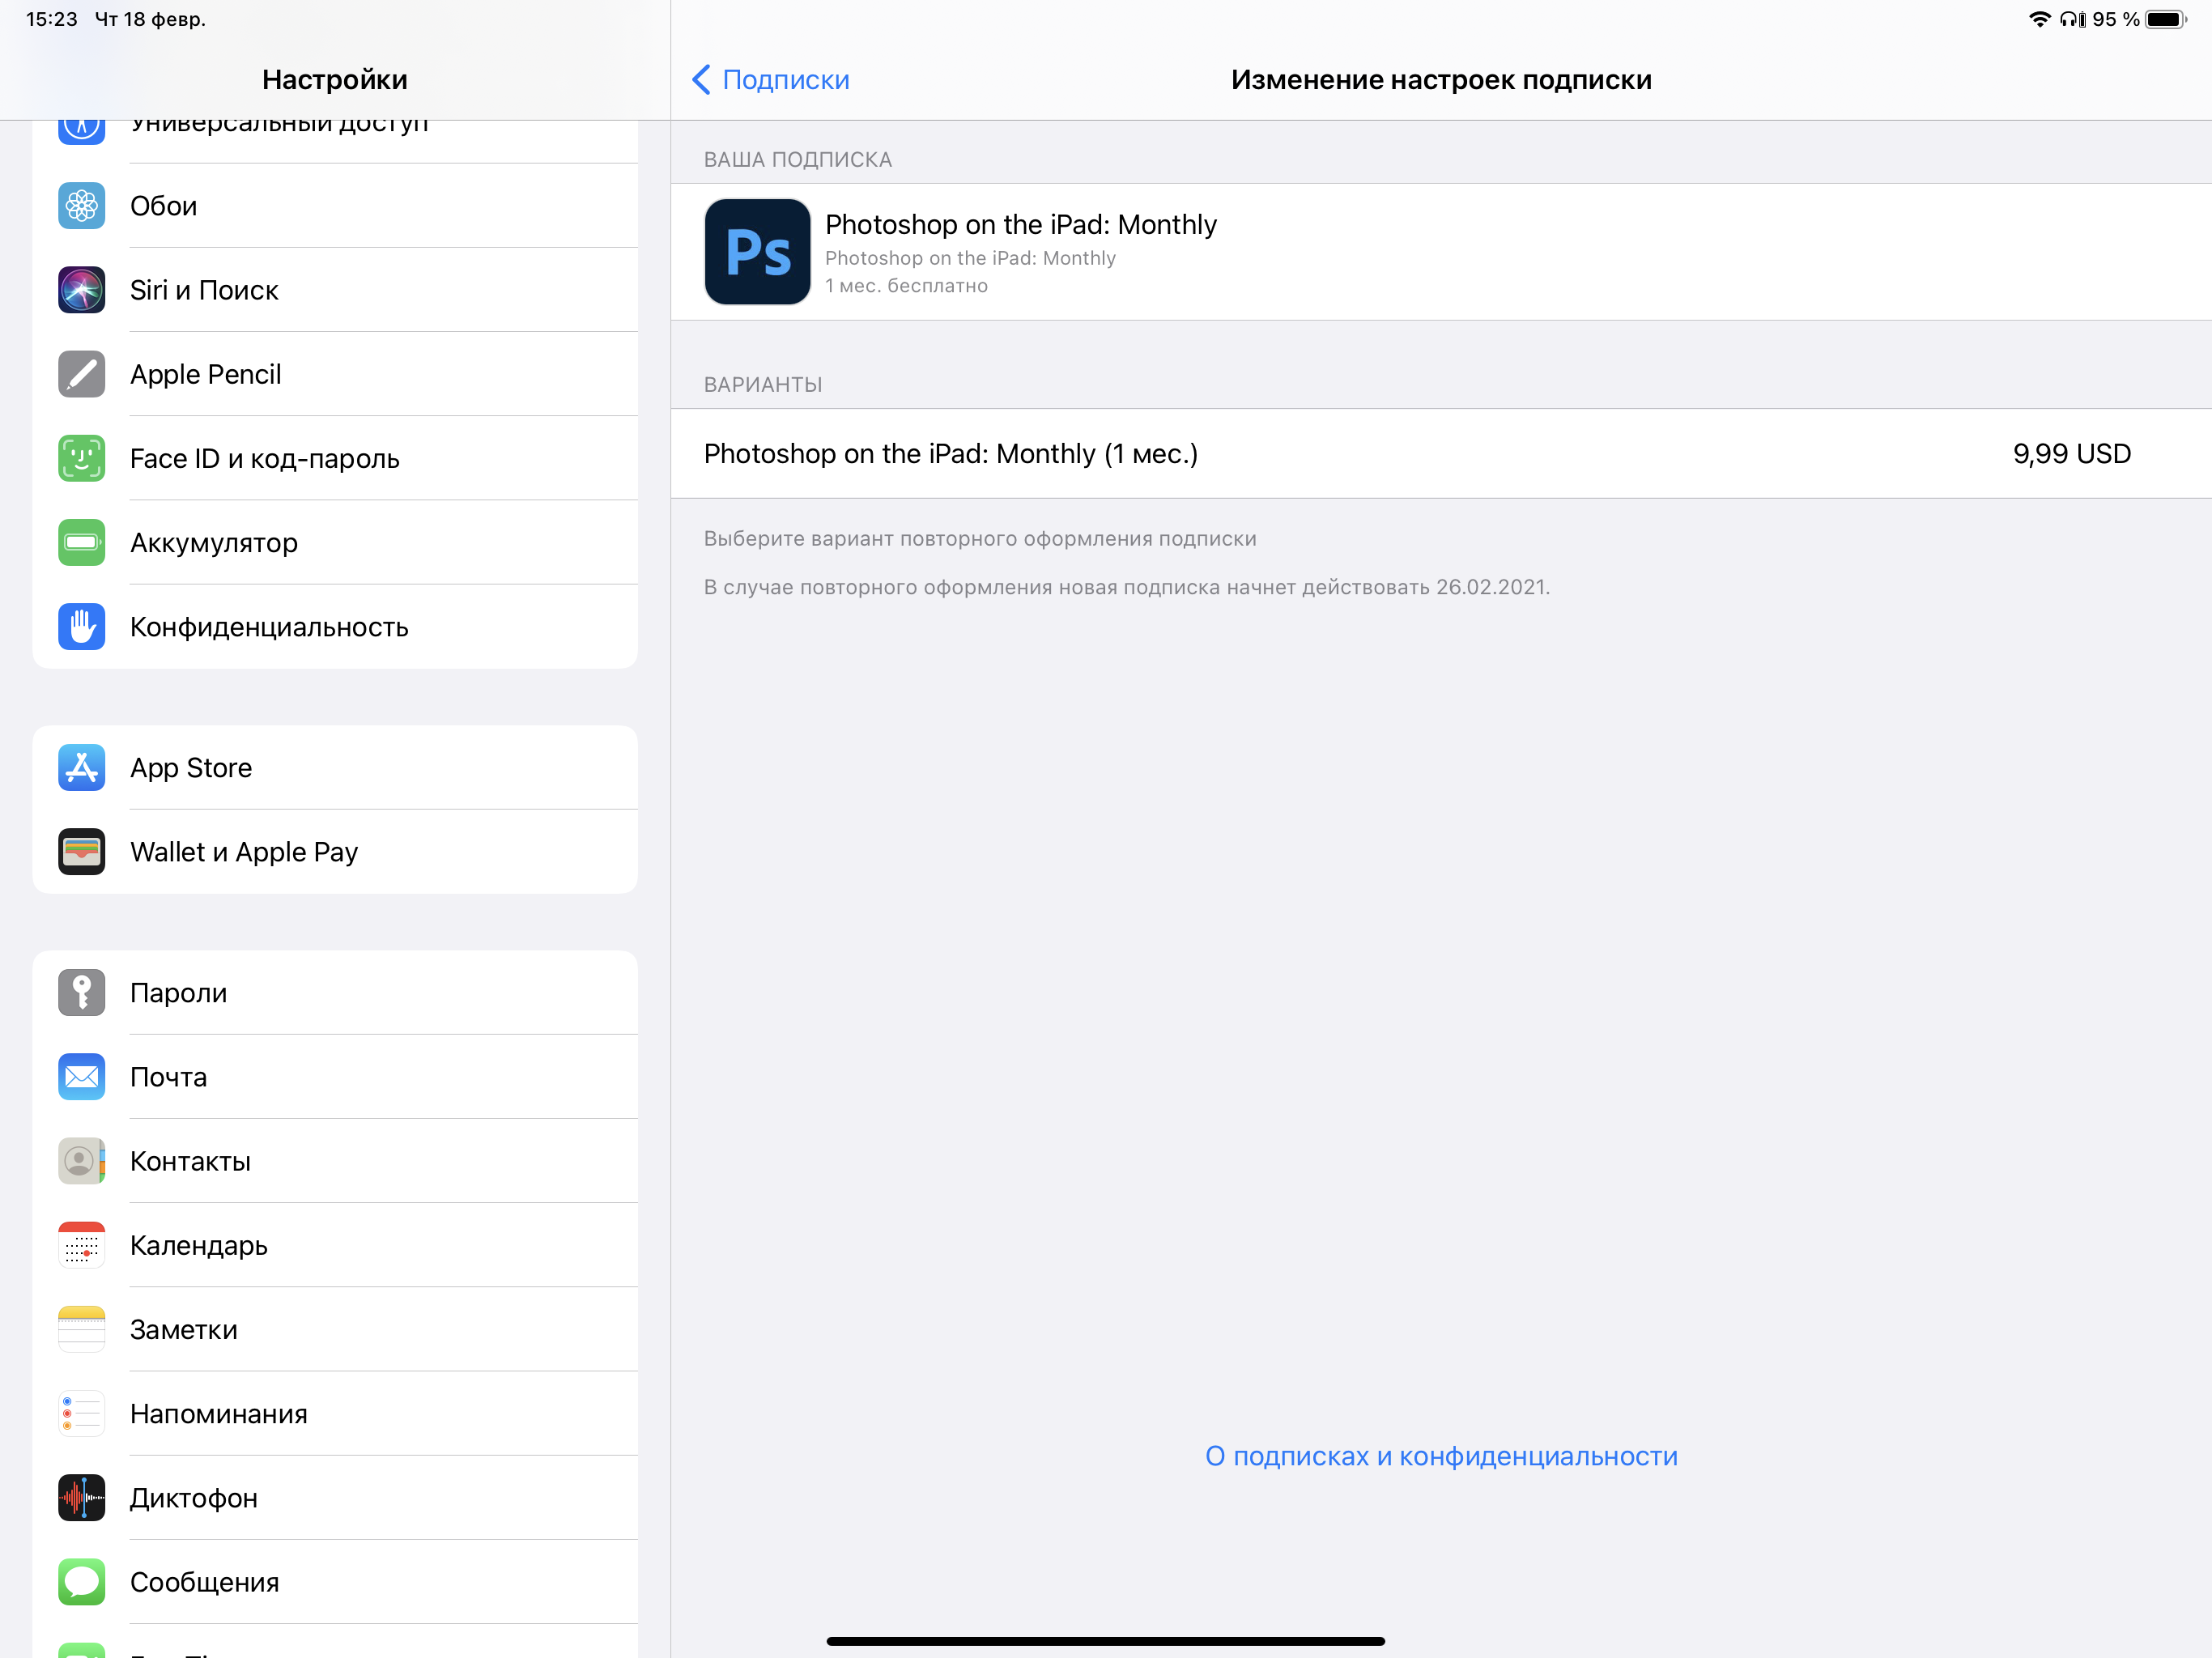Tap the battery indicator in status bar
Viewport: 2212px width, 1658px height.
click(x=2166, y=19)
